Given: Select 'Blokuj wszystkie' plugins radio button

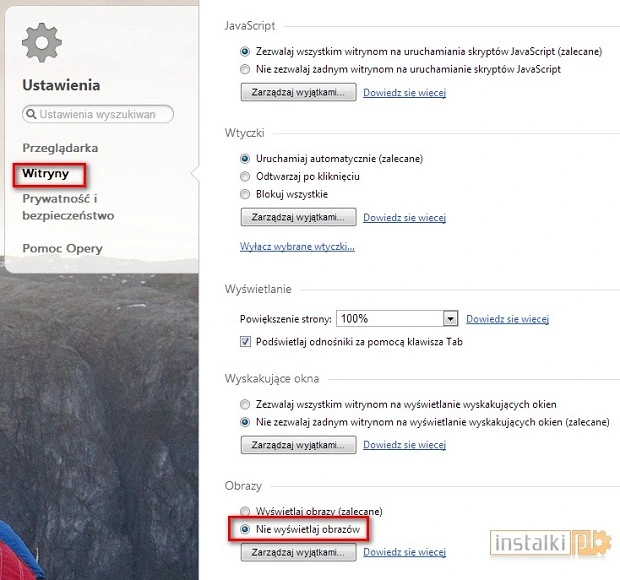Looking at the screenshot, I should [245, 194].
